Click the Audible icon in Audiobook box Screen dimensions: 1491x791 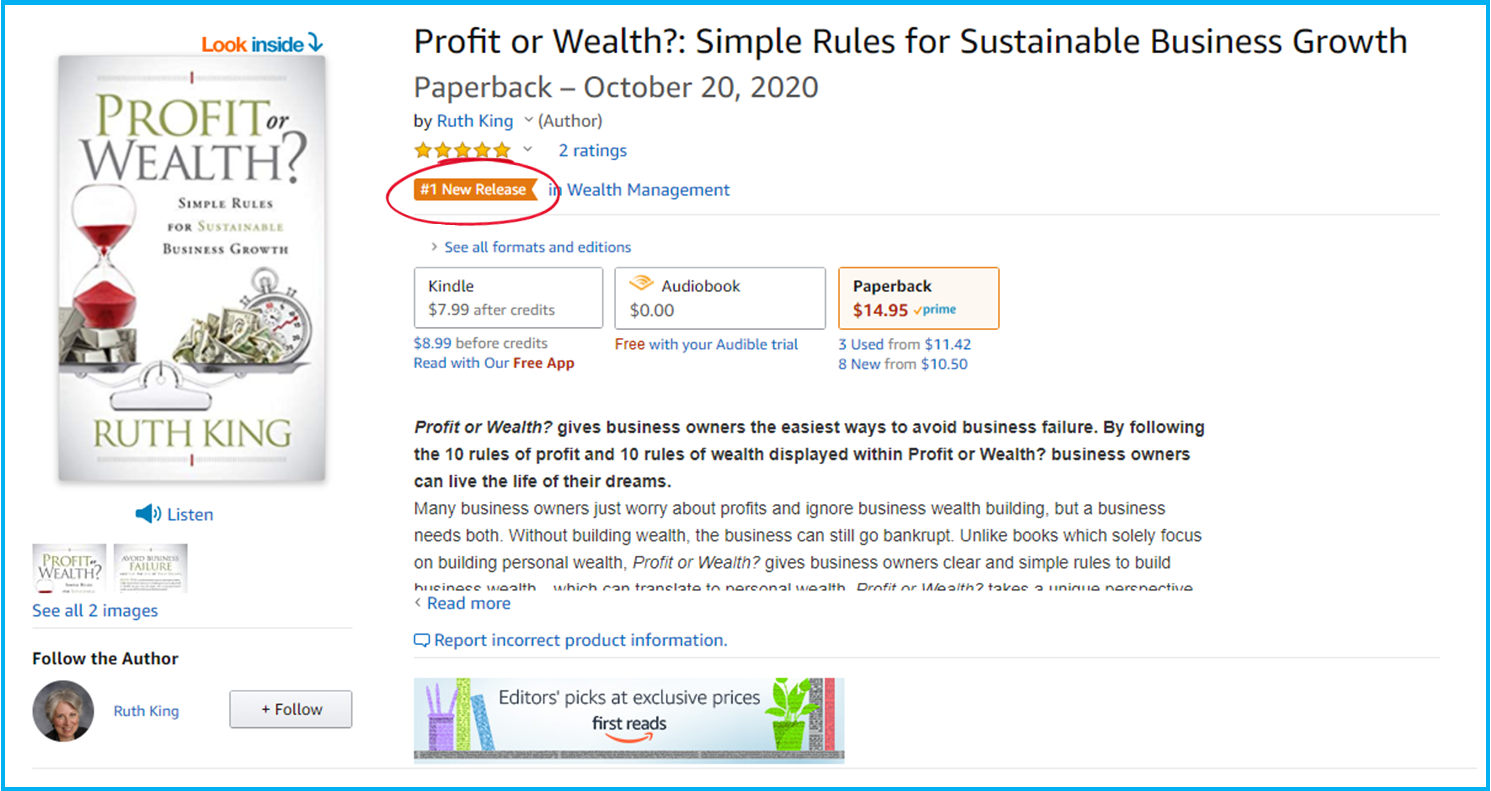[641, 285]
